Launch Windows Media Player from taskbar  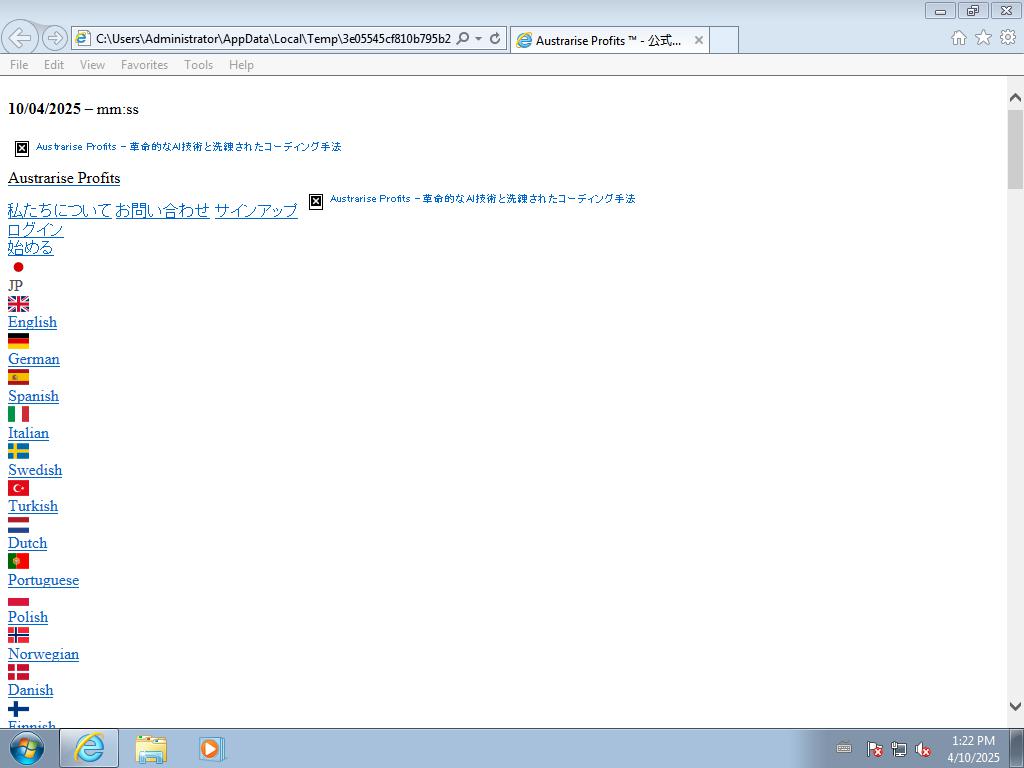pyautogui.click(x=211, y=748)
